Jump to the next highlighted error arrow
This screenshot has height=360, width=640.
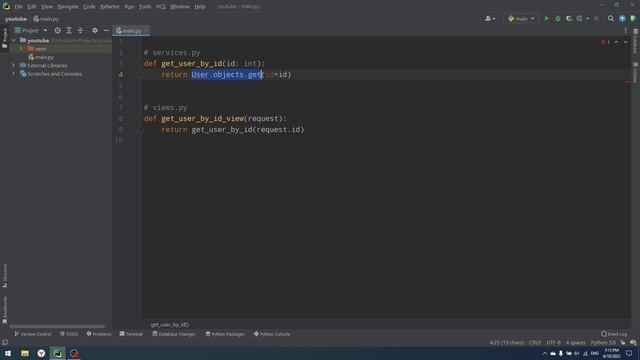[x=625, y=42]
